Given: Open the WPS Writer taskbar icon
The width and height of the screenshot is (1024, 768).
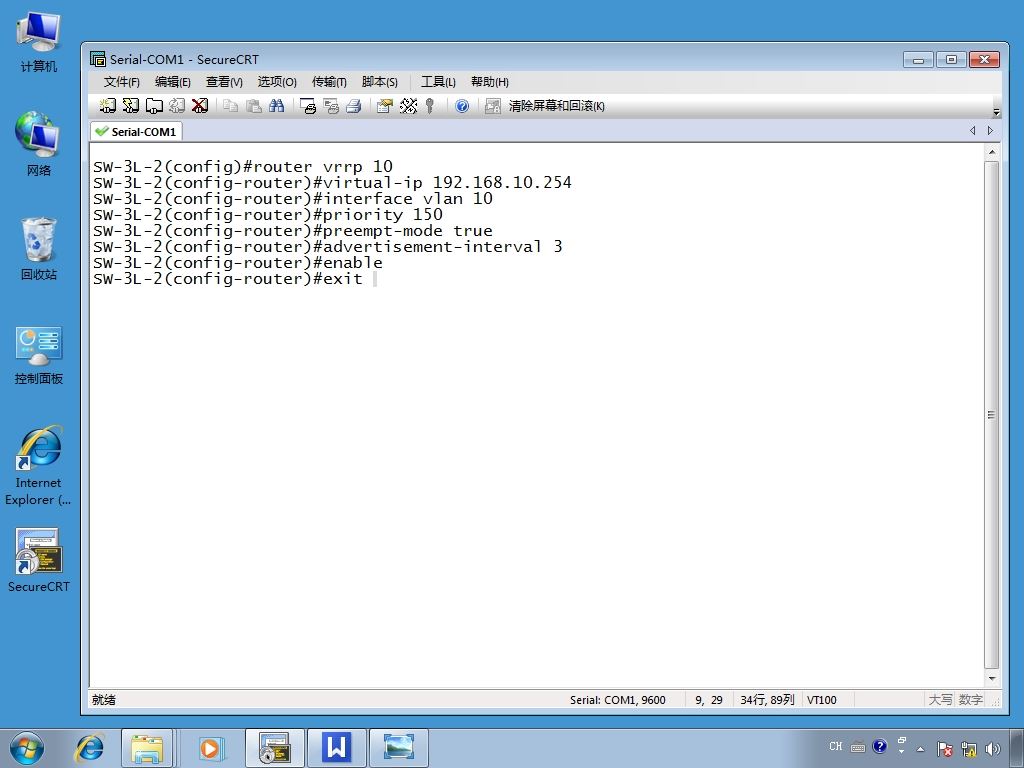Looking at the screenshot, I should pyautogui.click(x=336, y=747).
